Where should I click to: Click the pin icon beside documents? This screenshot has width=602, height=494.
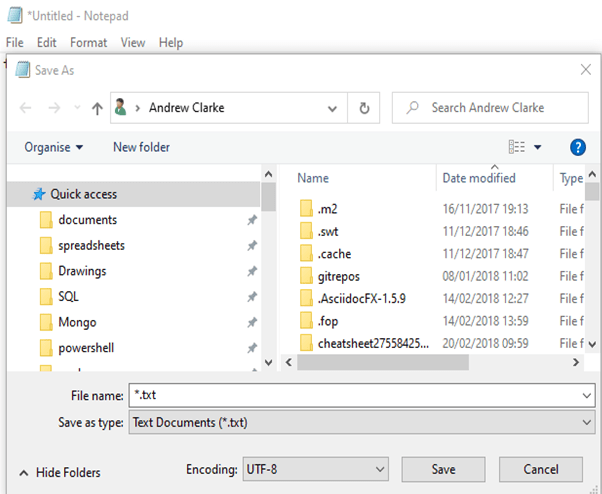coord(252,220)
